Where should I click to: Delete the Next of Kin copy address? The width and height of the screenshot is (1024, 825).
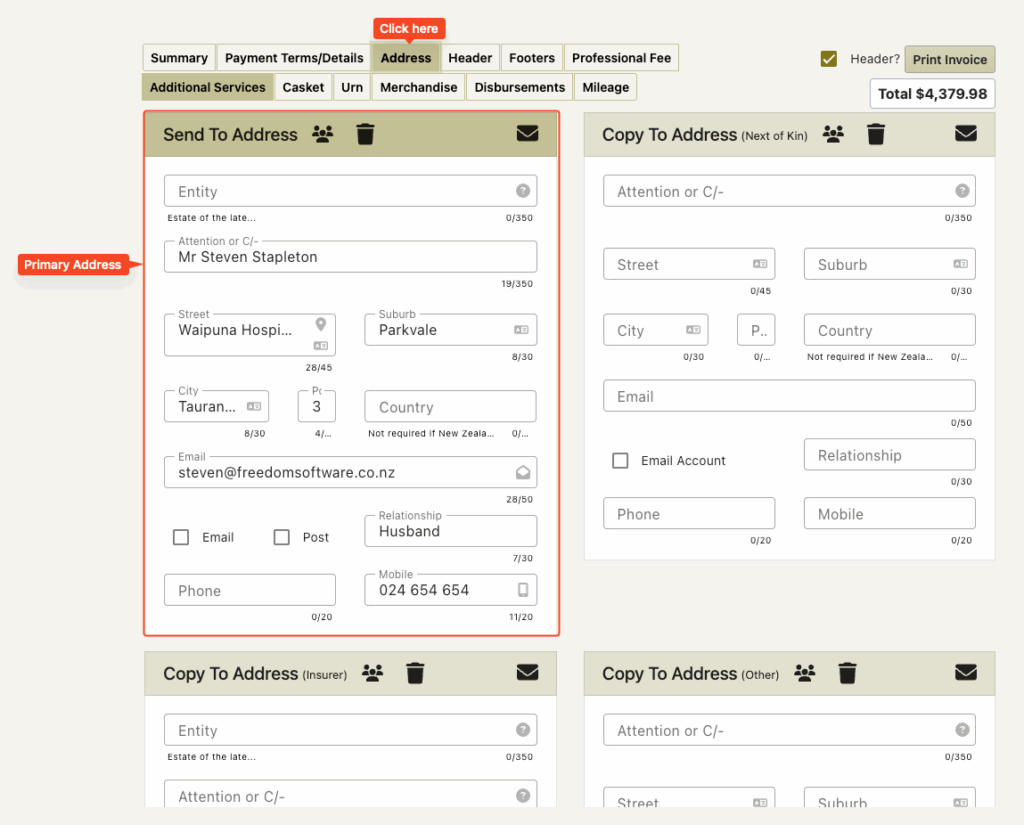tap(876, 134)
